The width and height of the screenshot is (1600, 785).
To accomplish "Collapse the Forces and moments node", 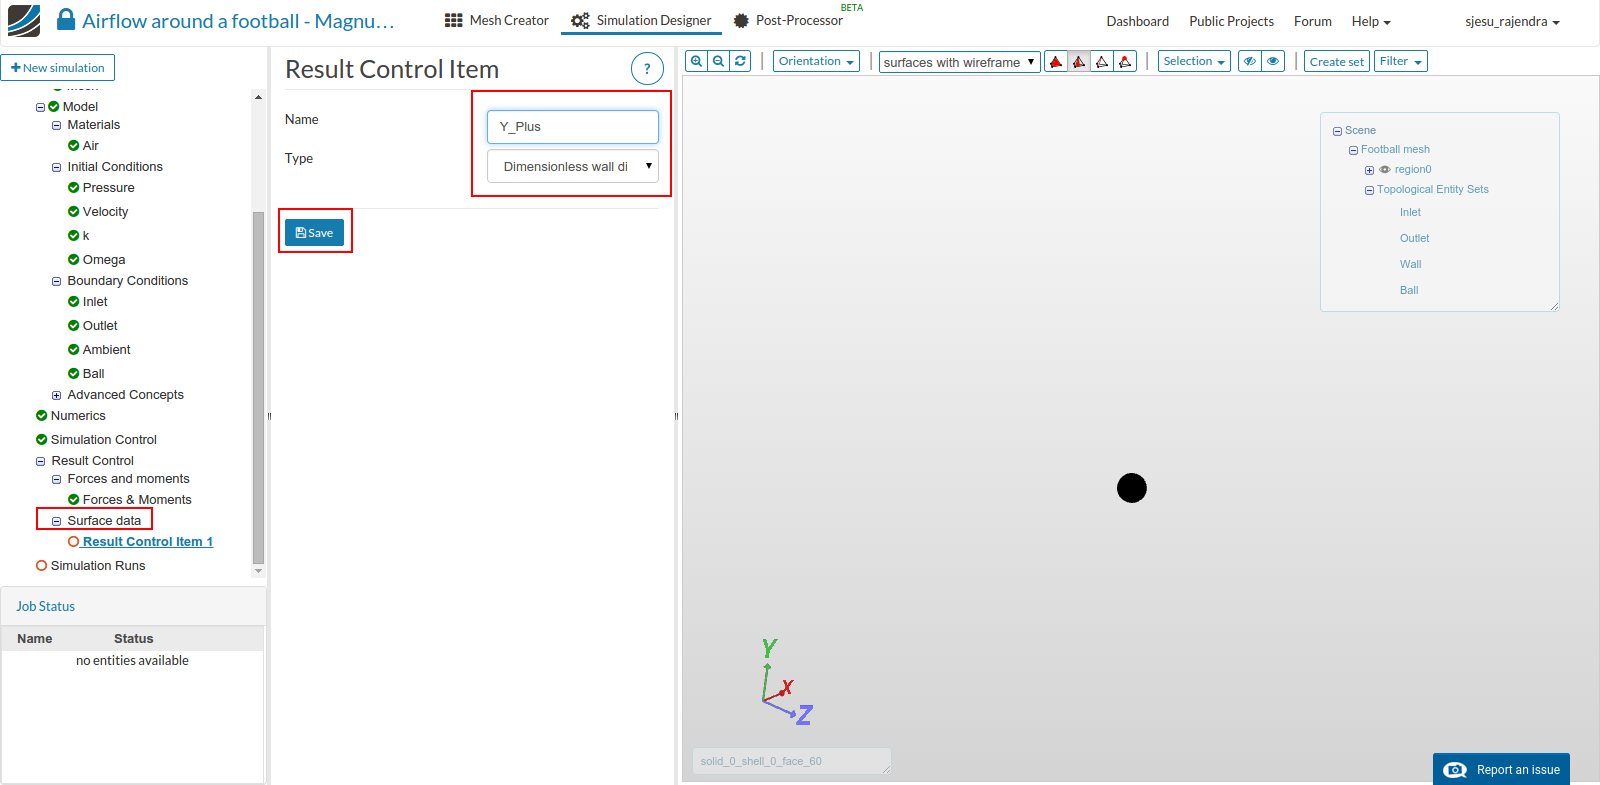I will (57, 480).
